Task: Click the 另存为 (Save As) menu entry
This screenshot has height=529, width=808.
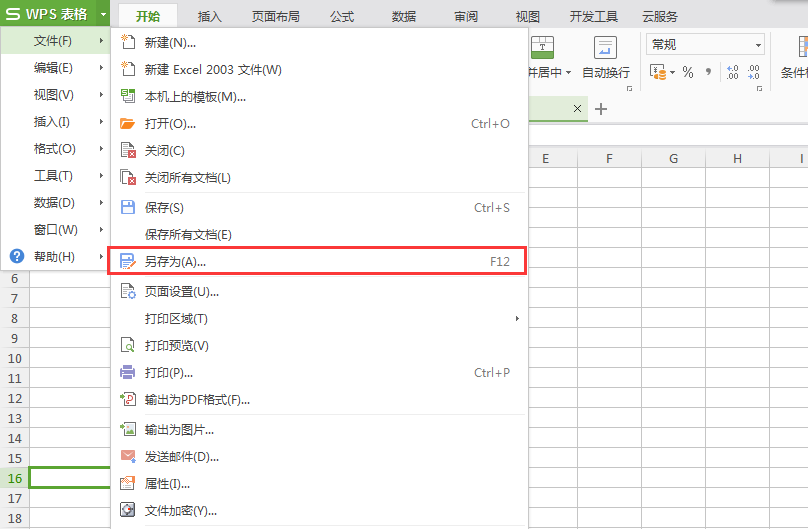Action: (x=175, y=261)
